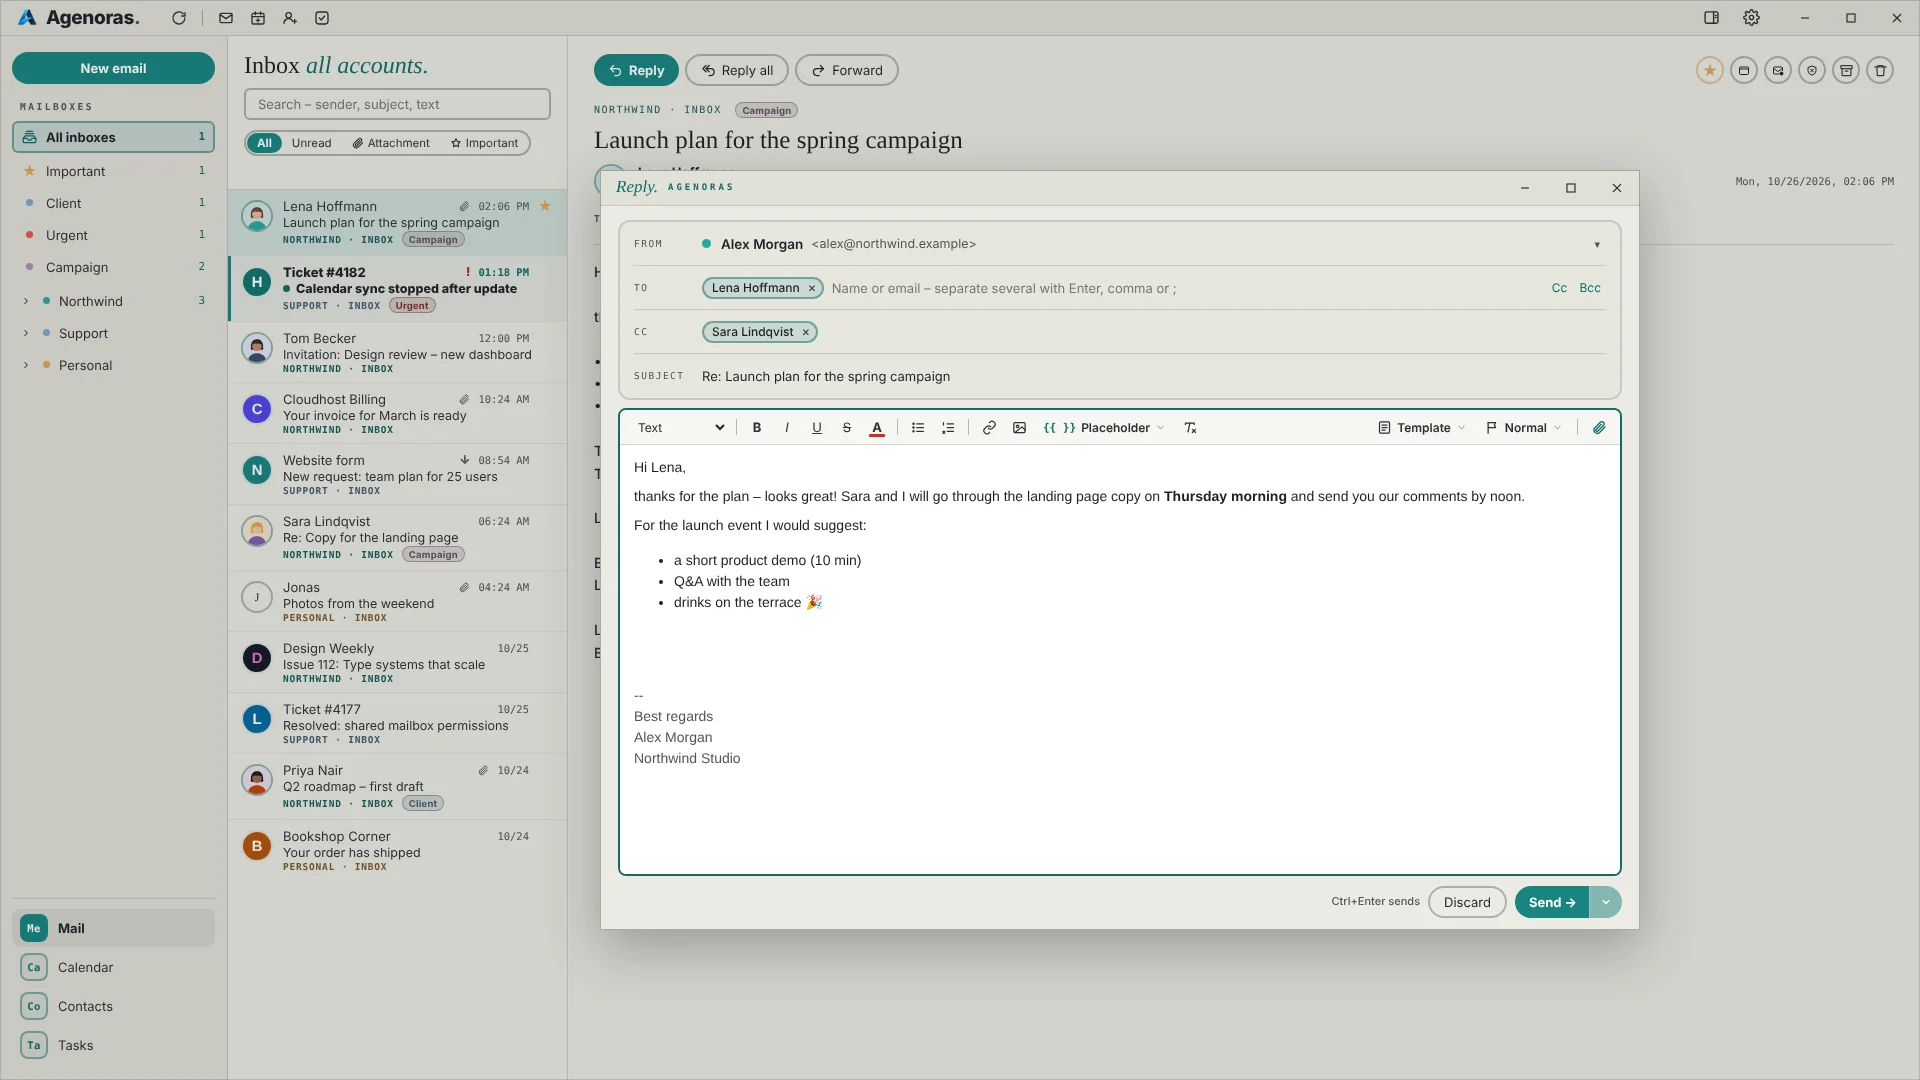Remove Sara Lindqvist from Cc field
Viewport: 1920px width, 1080px height.
[805, 333]
